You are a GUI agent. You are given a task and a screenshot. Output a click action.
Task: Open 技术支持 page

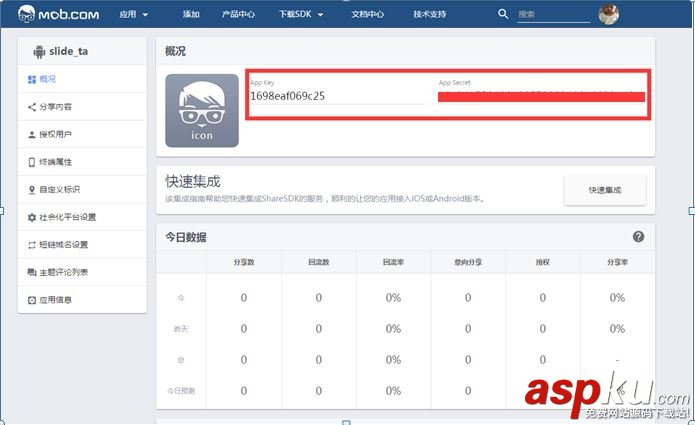(429, 14)
